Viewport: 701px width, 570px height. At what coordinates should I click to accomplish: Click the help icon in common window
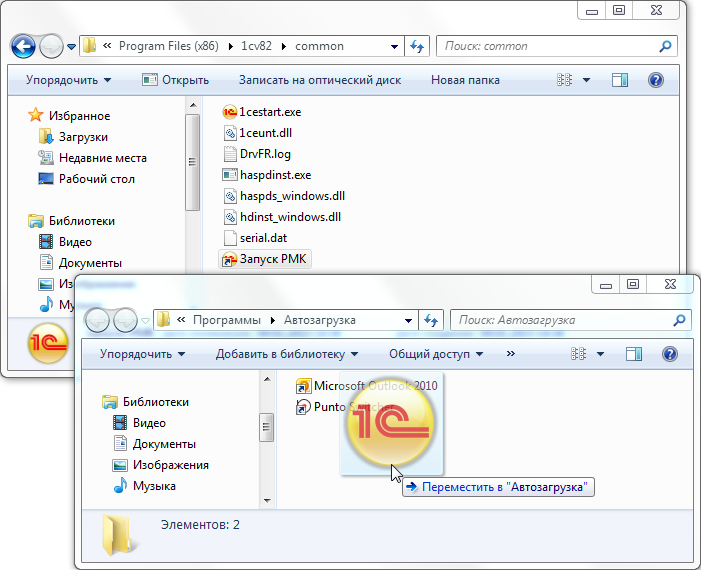(656, 80)
